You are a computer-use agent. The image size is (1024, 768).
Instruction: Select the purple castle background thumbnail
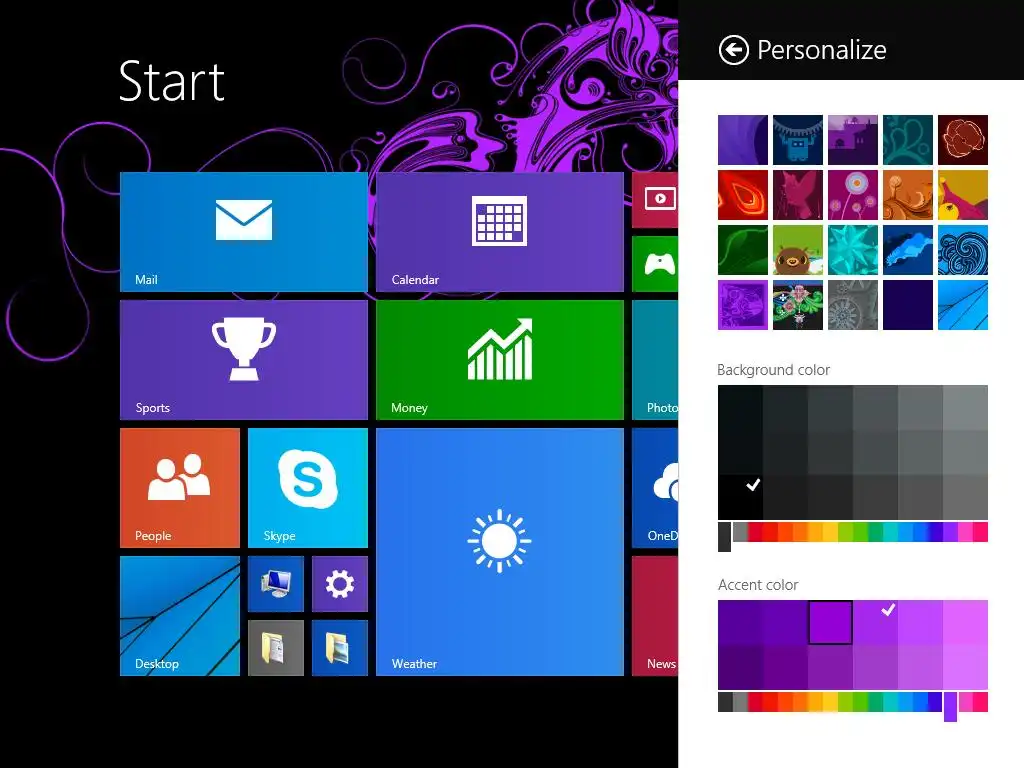pos(852,140)
